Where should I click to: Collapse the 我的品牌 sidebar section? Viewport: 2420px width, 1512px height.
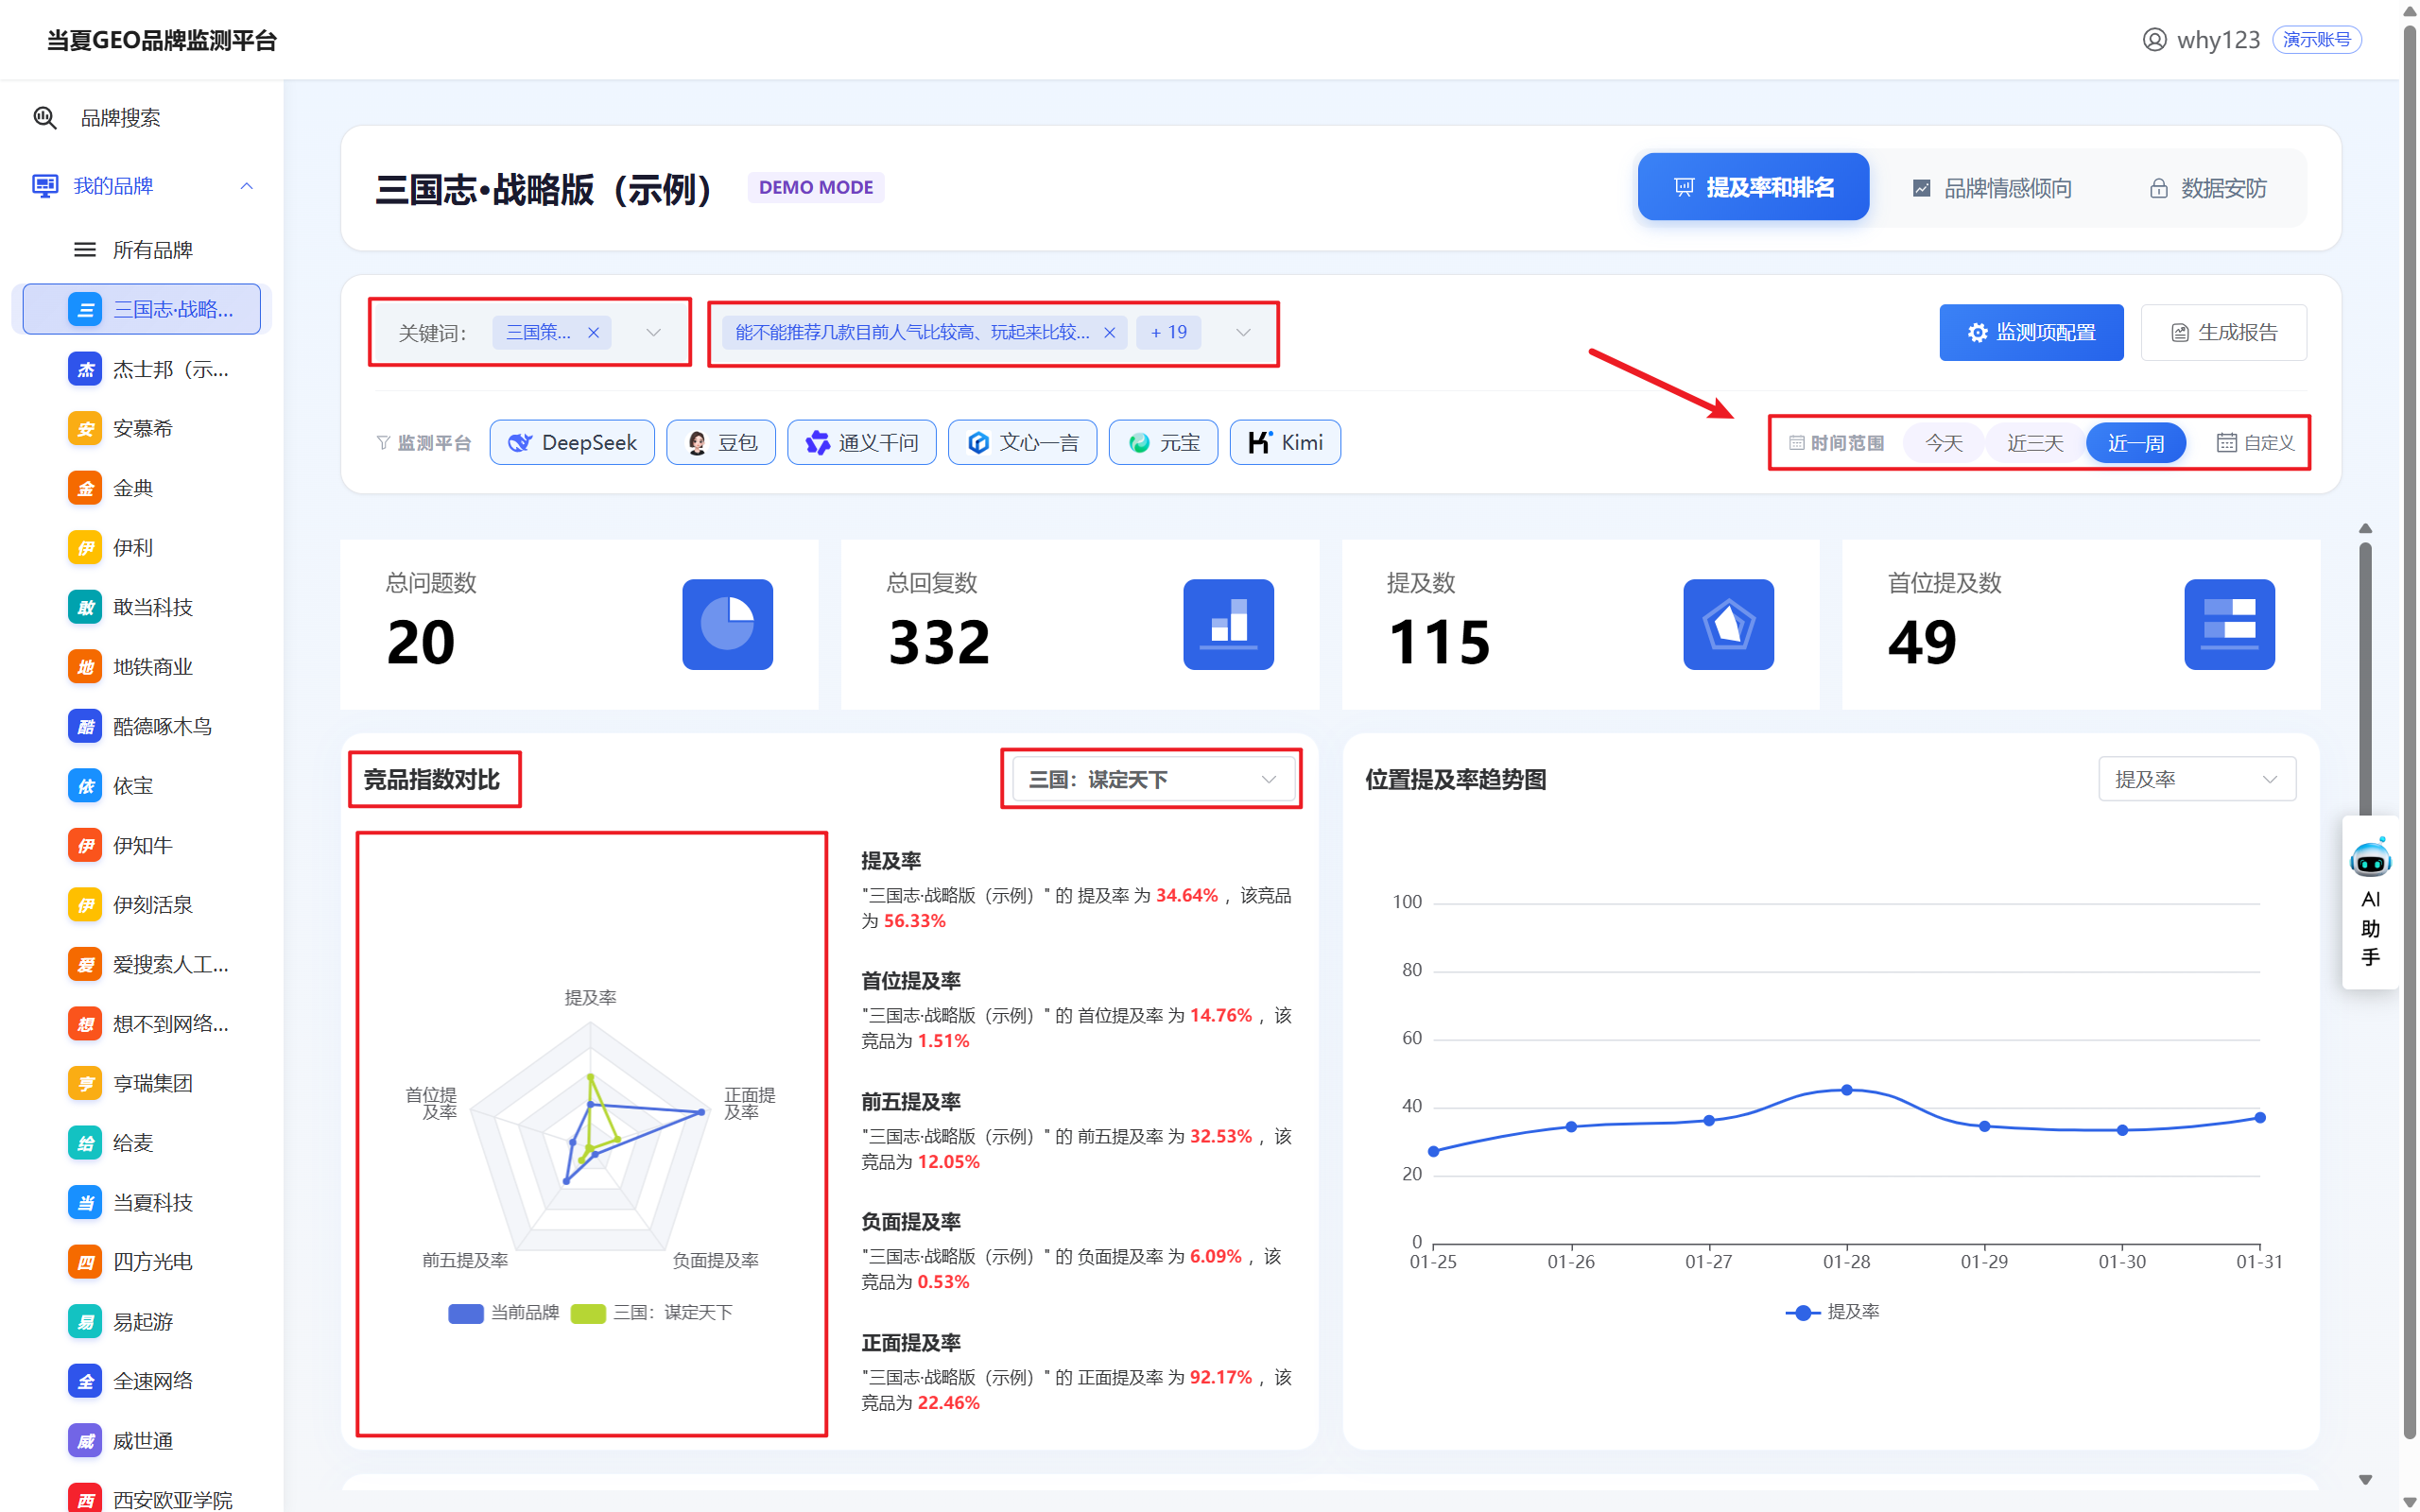246,186
